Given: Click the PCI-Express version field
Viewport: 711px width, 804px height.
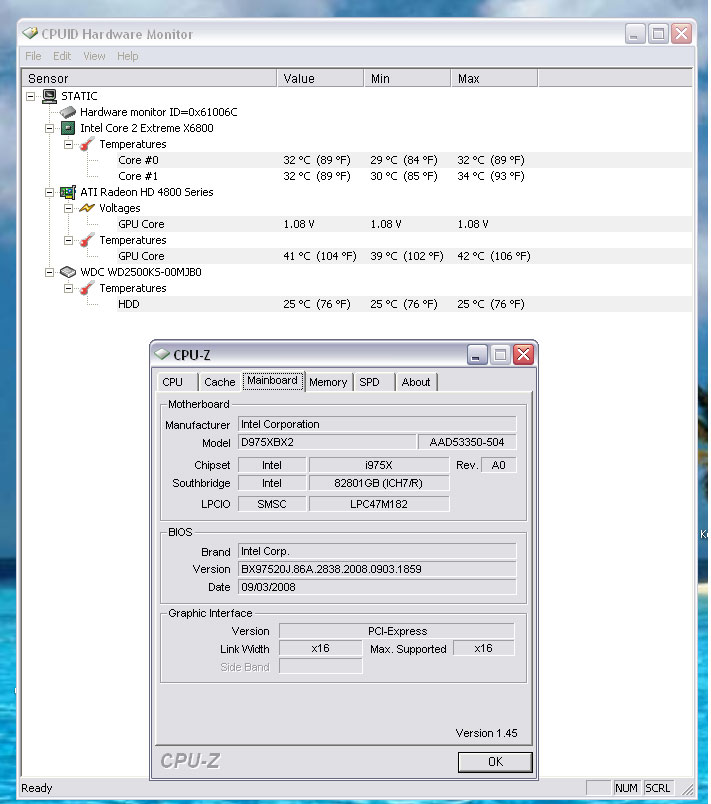Looking at the screenshot, I should coord(397,631).
